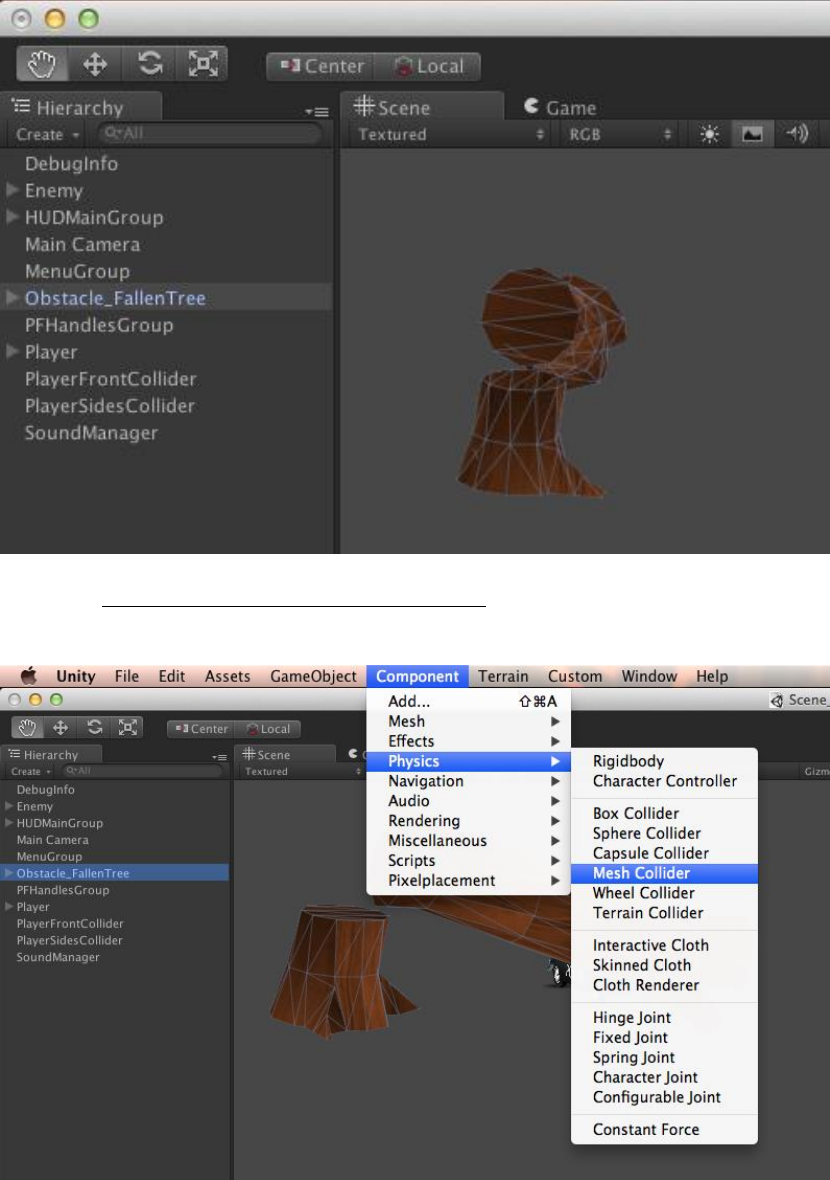
Task: Open the RGB render mode dropdown
Action: [x=620, y=135]
